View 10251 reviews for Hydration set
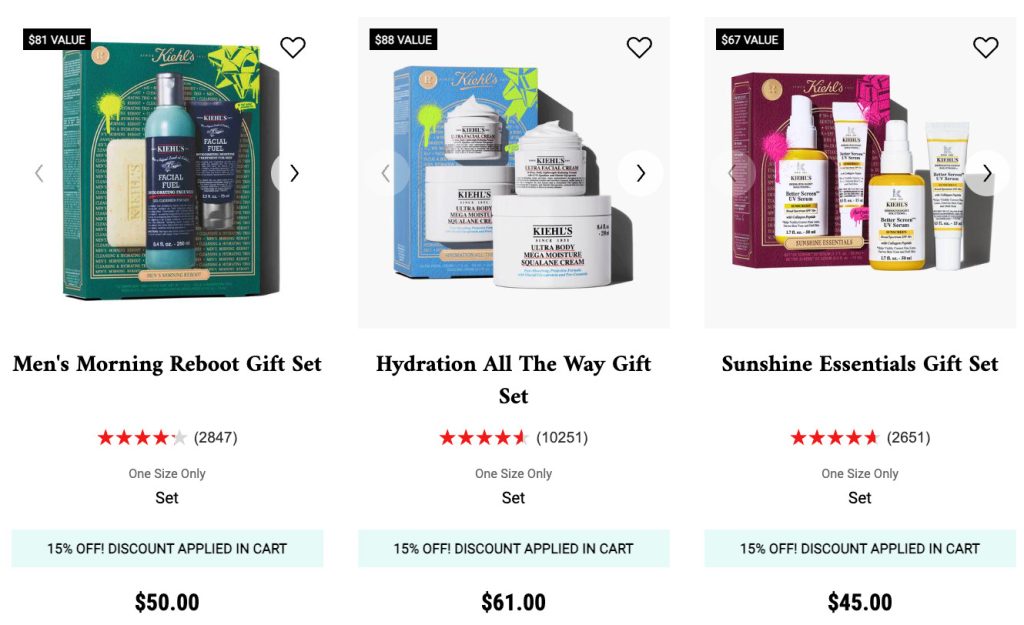Screen dimensions: 1024x625 click(x=513, y=438)
